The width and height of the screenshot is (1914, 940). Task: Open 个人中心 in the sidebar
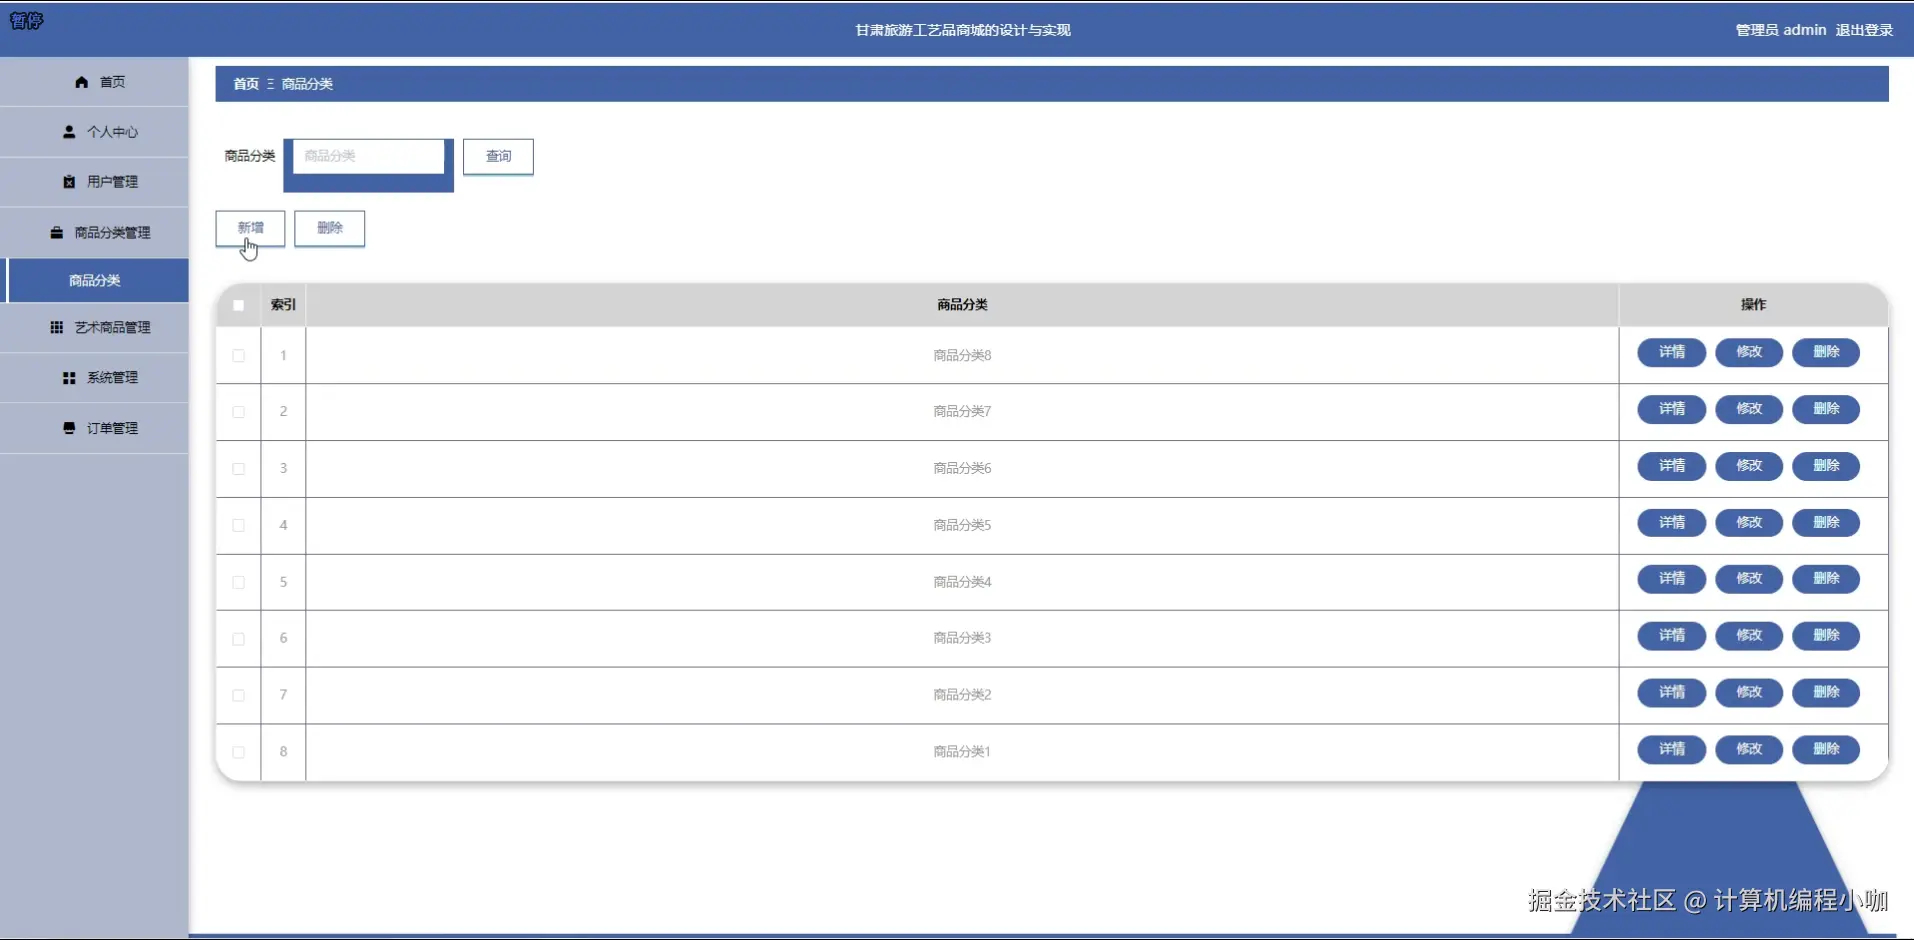pos(94,132)
